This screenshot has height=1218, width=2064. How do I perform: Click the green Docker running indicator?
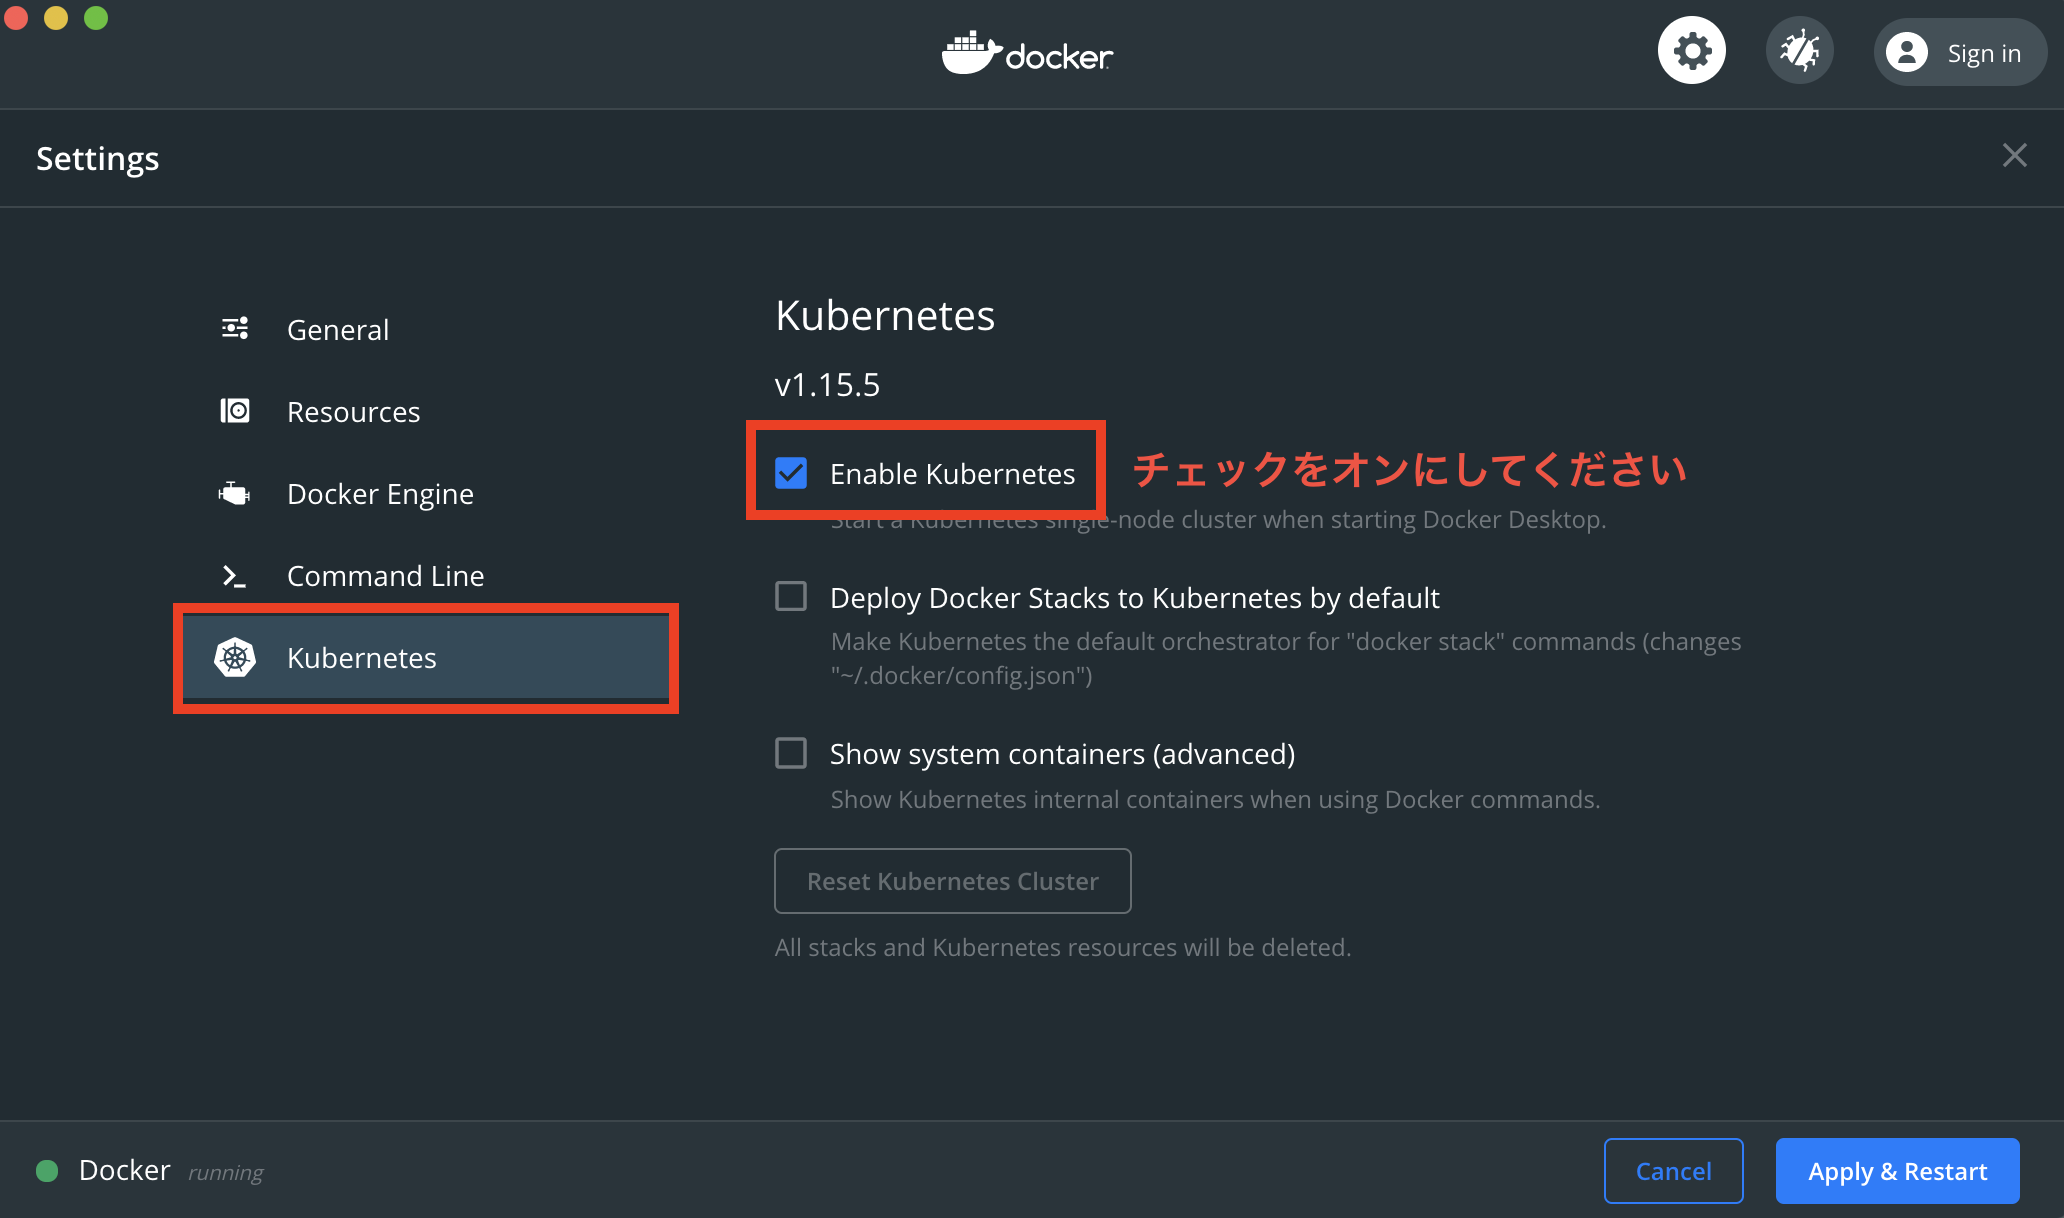pos(46,1170)
